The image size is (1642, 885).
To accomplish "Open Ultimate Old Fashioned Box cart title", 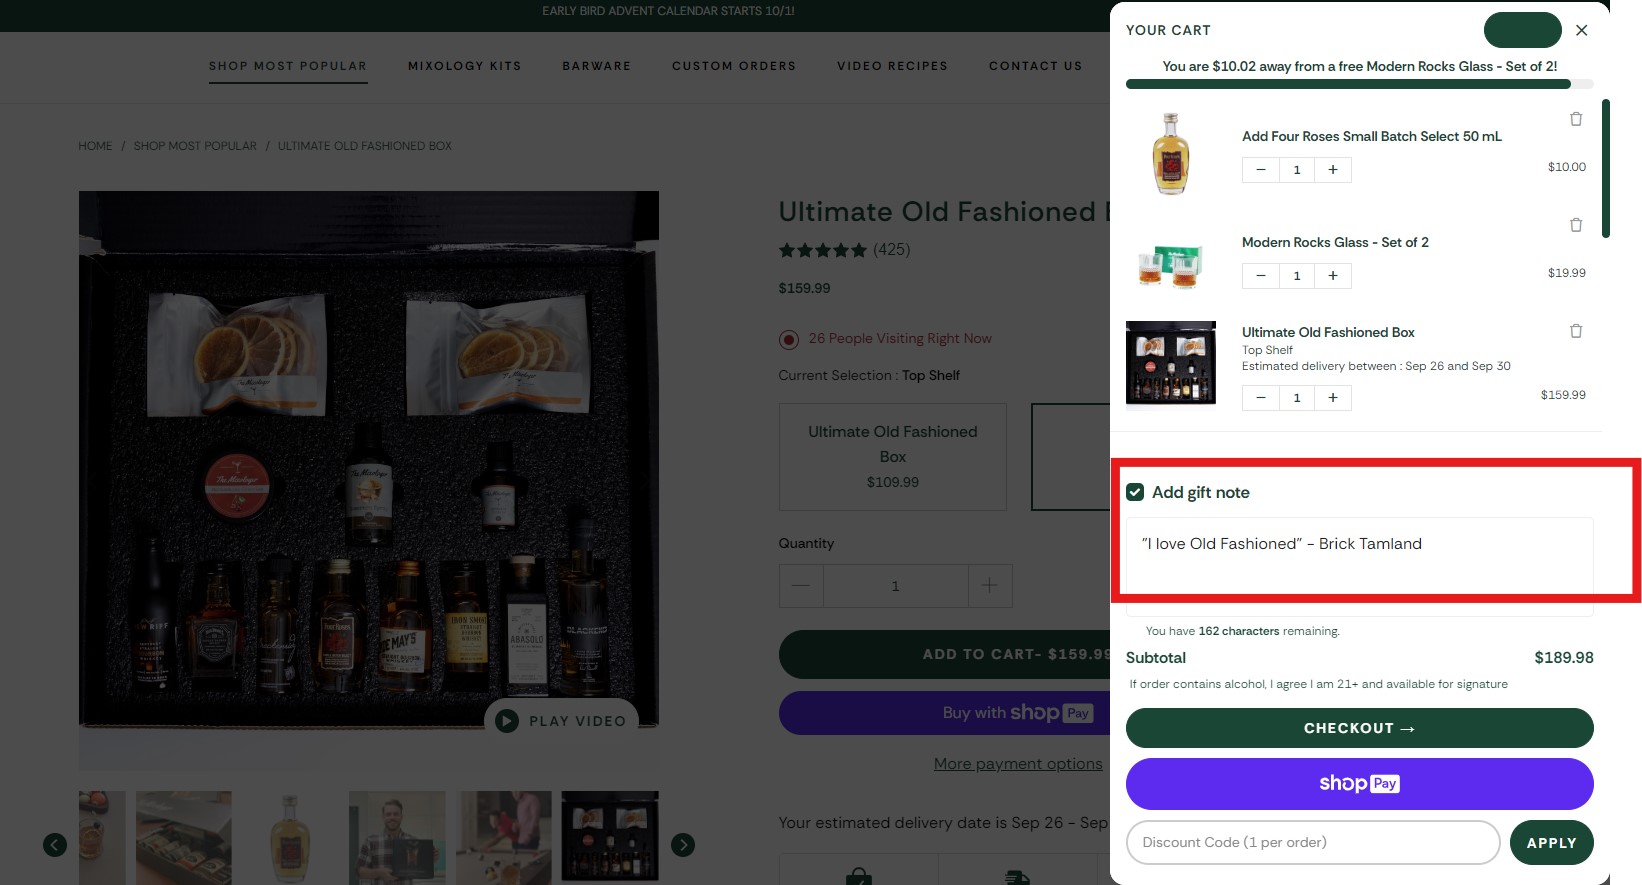I will pyautogui.click(x=1328, y=332).
